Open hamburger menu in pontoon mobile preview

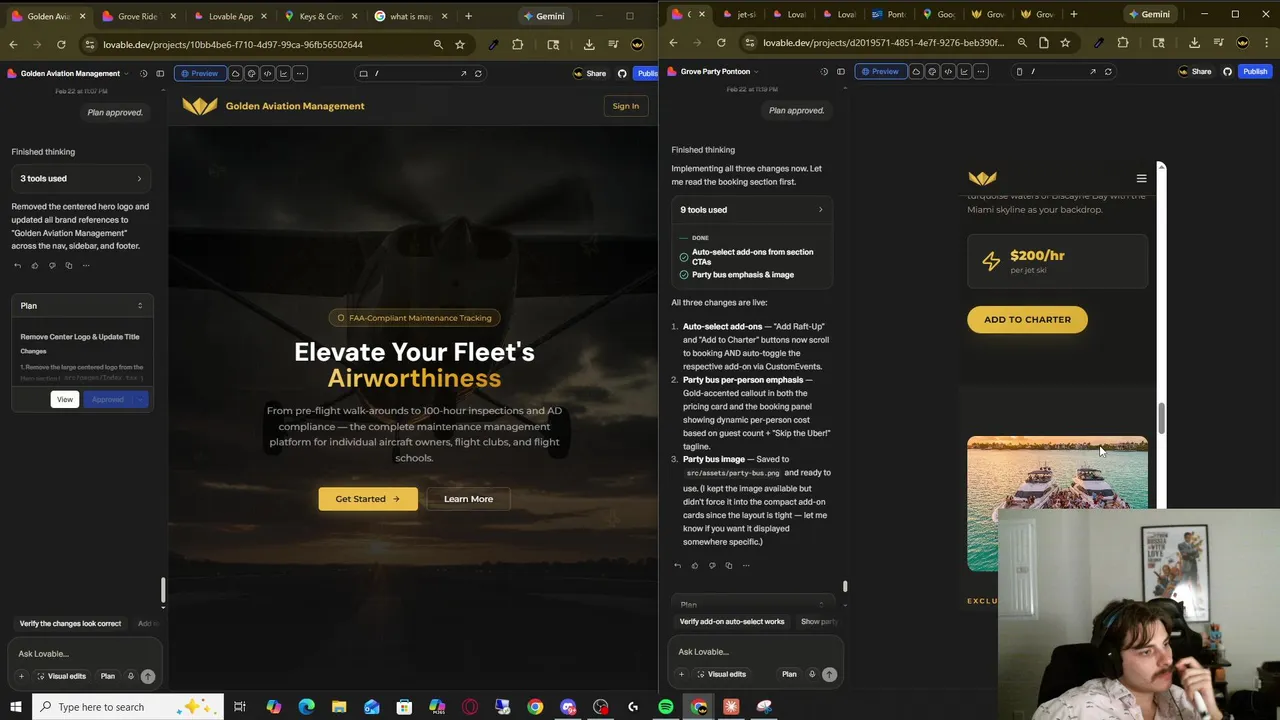coord(1141,179)
